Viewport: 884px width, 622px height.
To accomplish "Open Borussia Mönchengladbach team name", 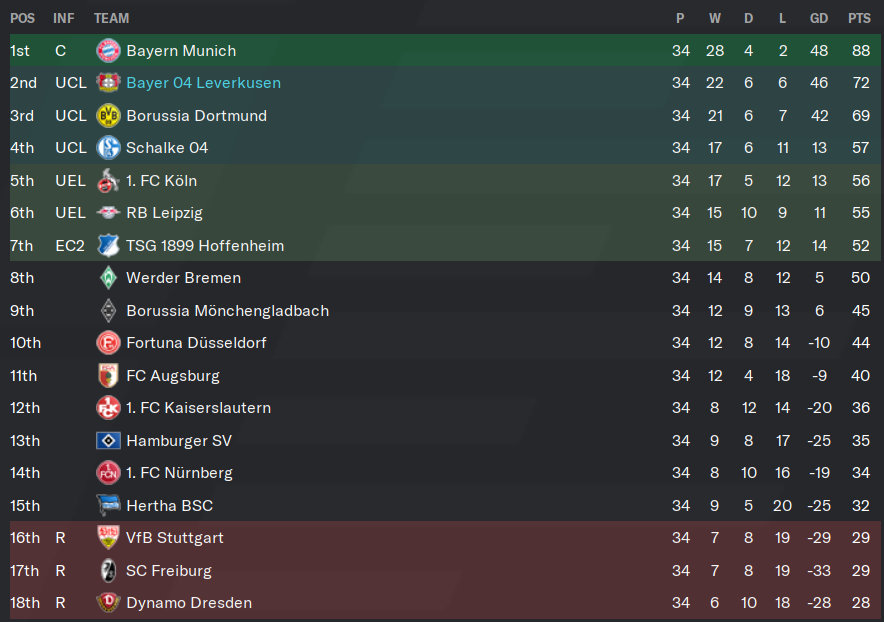I will pyautogui.click(x=228, y=311).
